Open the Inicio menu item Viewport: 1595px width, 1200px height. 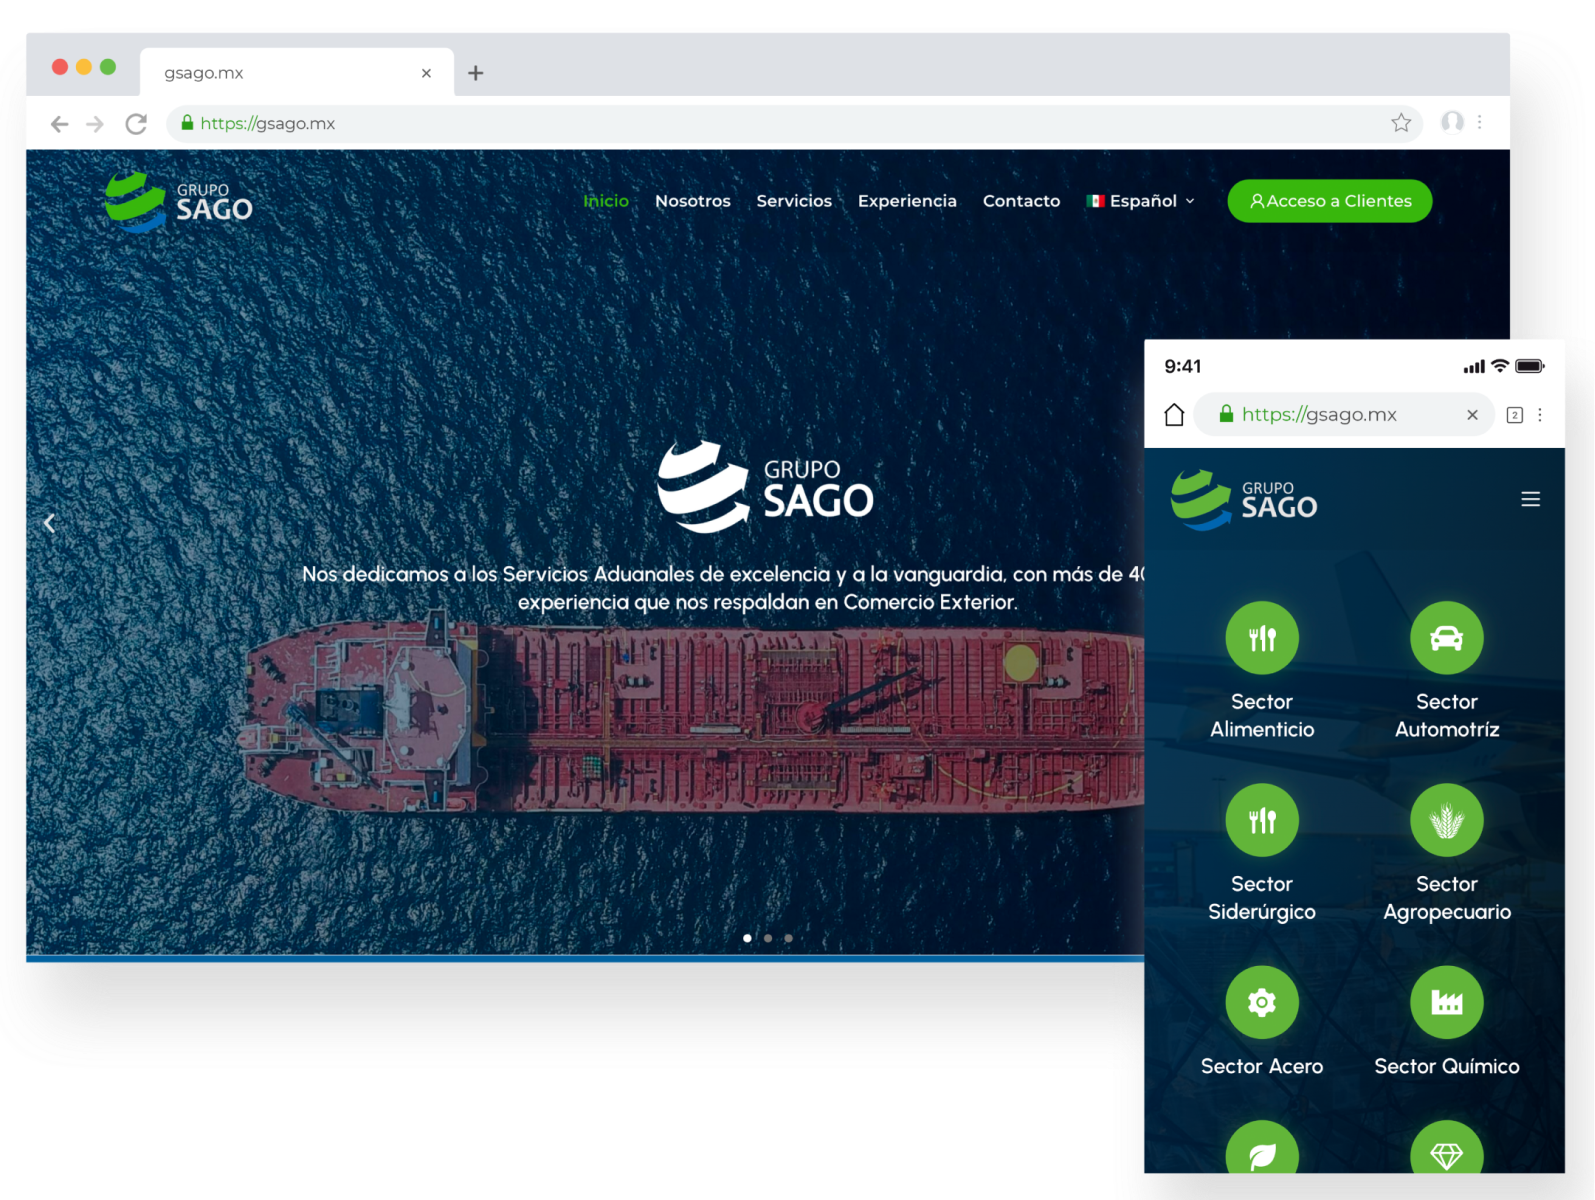(606, 201)
